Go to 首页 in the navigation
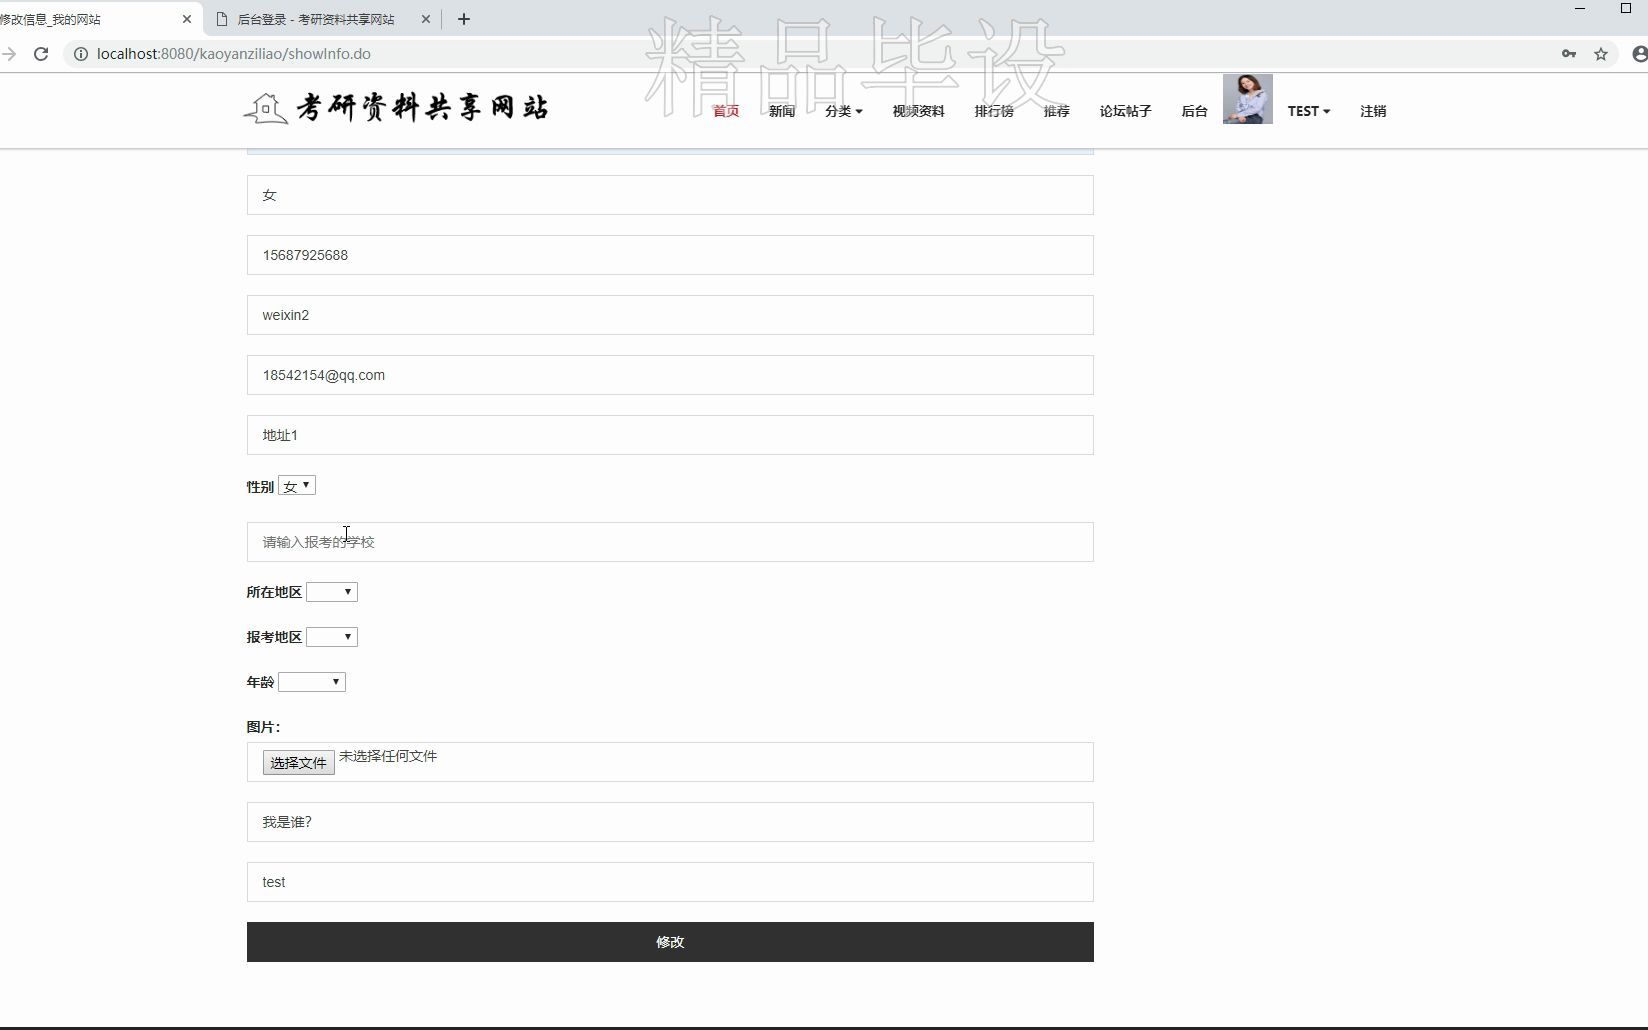This screenshot has width=1648, height=1030. [726, 111]
